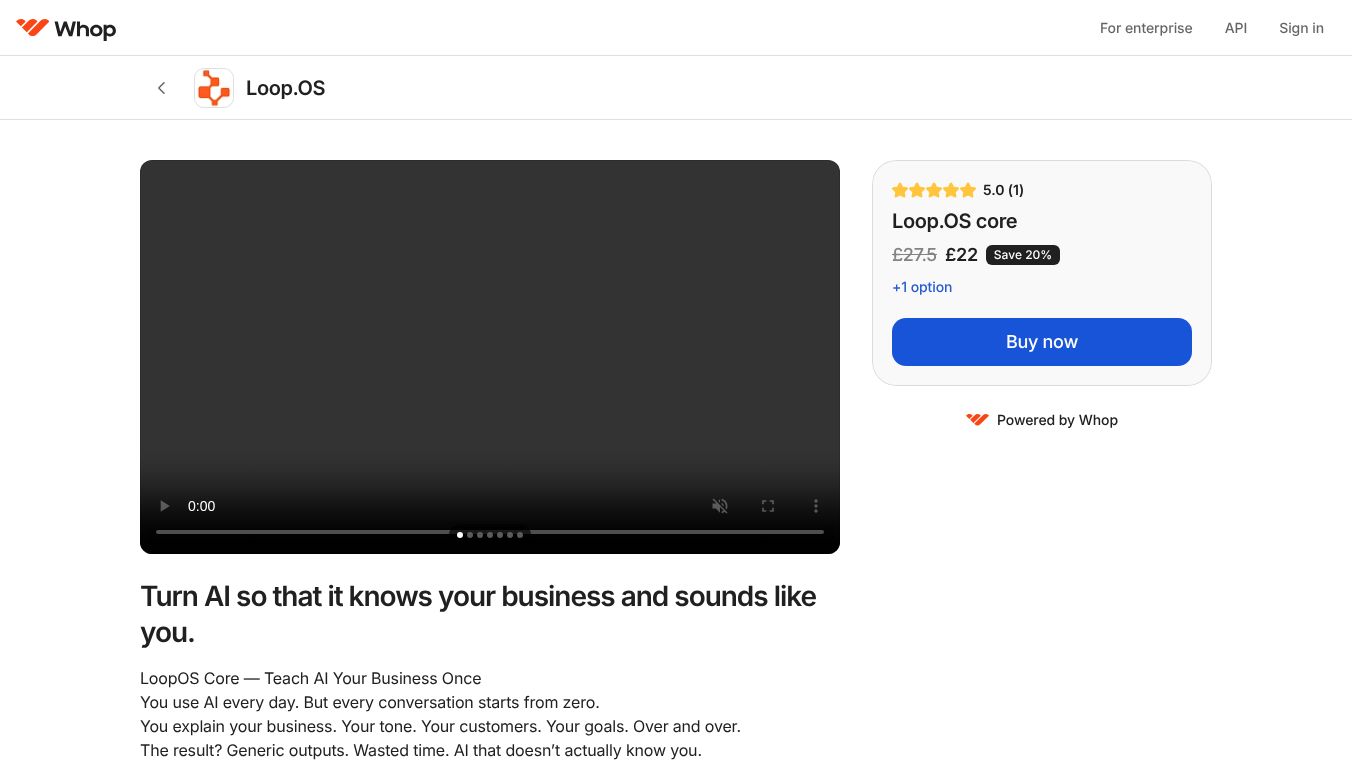
Task: Click the Whop logo in the header
Action: [66, 28]
